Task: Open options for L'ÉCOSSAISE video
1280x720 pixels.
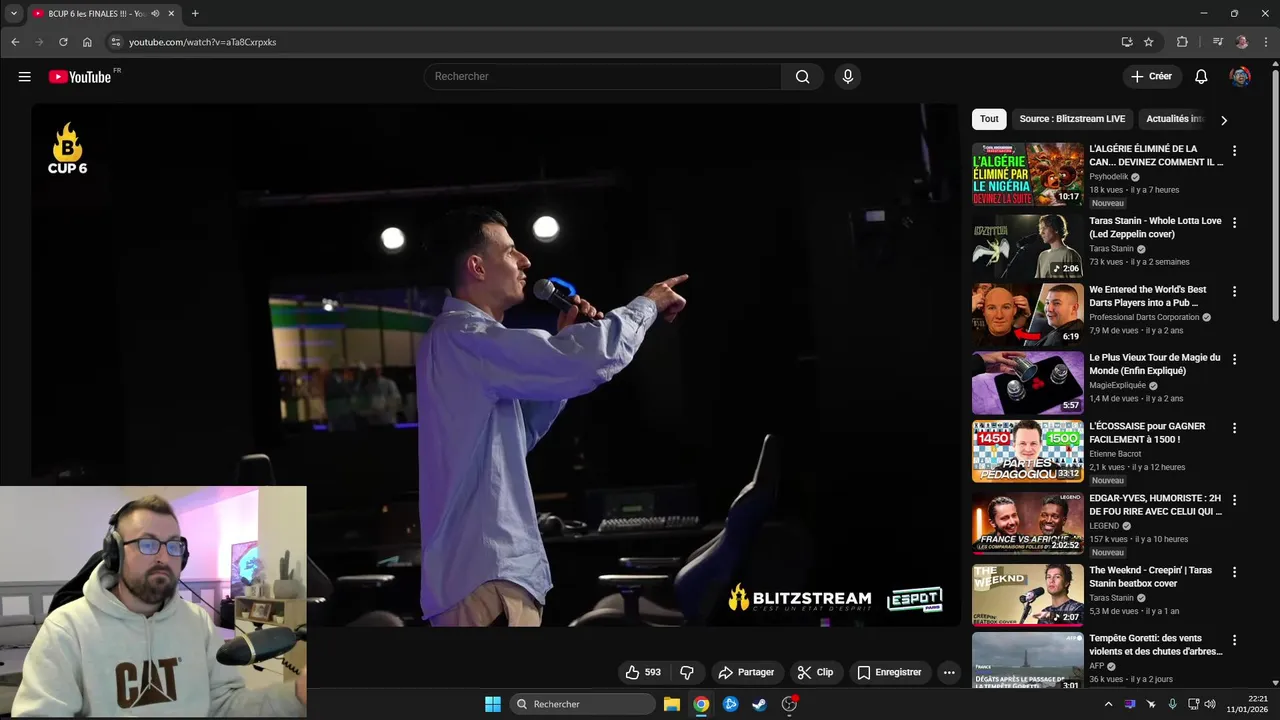Action: (x=1234, y=428)
